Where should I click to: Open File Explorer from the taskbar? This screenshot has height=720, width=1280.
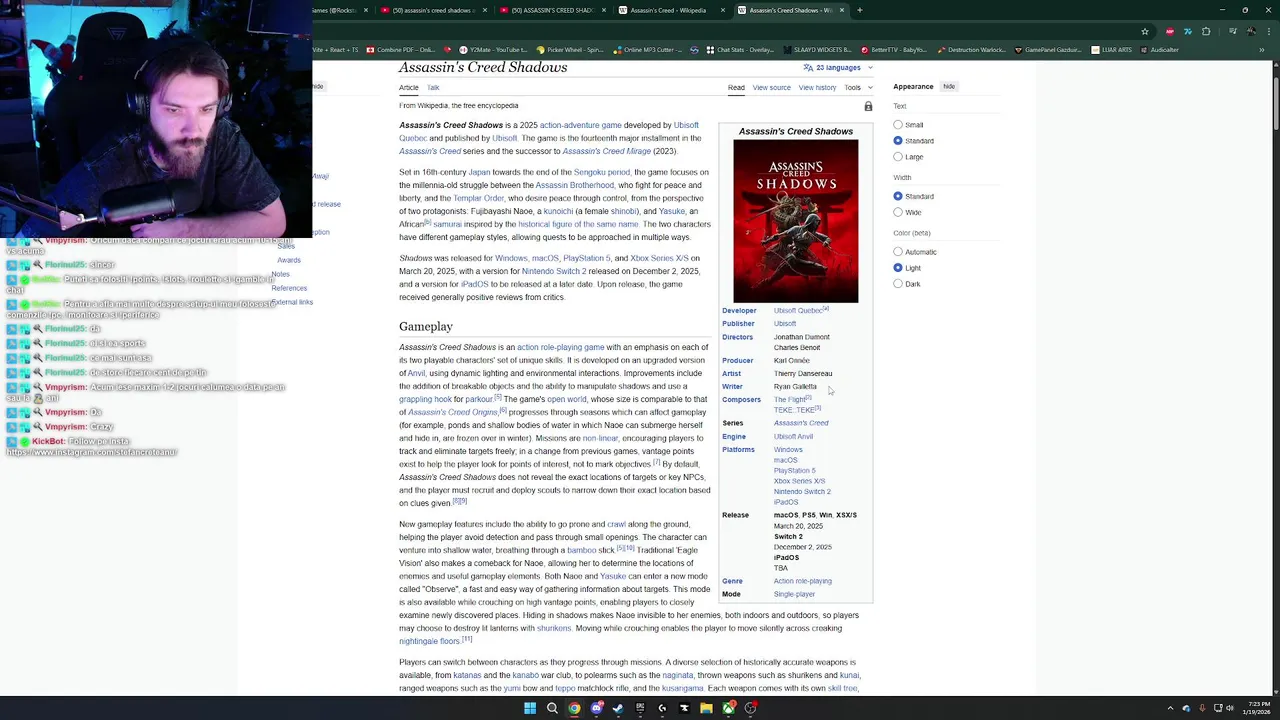click(x=706, y=708)
